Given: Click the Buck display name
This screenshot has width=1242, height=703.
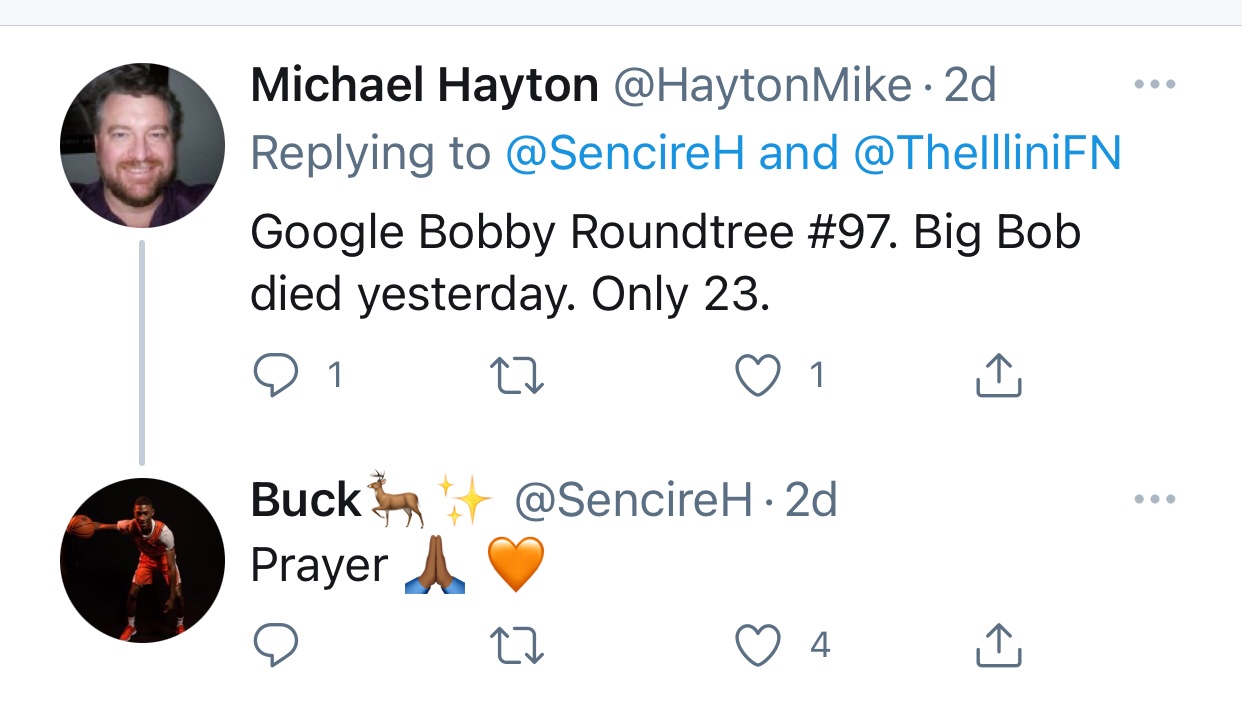Looking at the screenshot, I should tap(305, 500).
